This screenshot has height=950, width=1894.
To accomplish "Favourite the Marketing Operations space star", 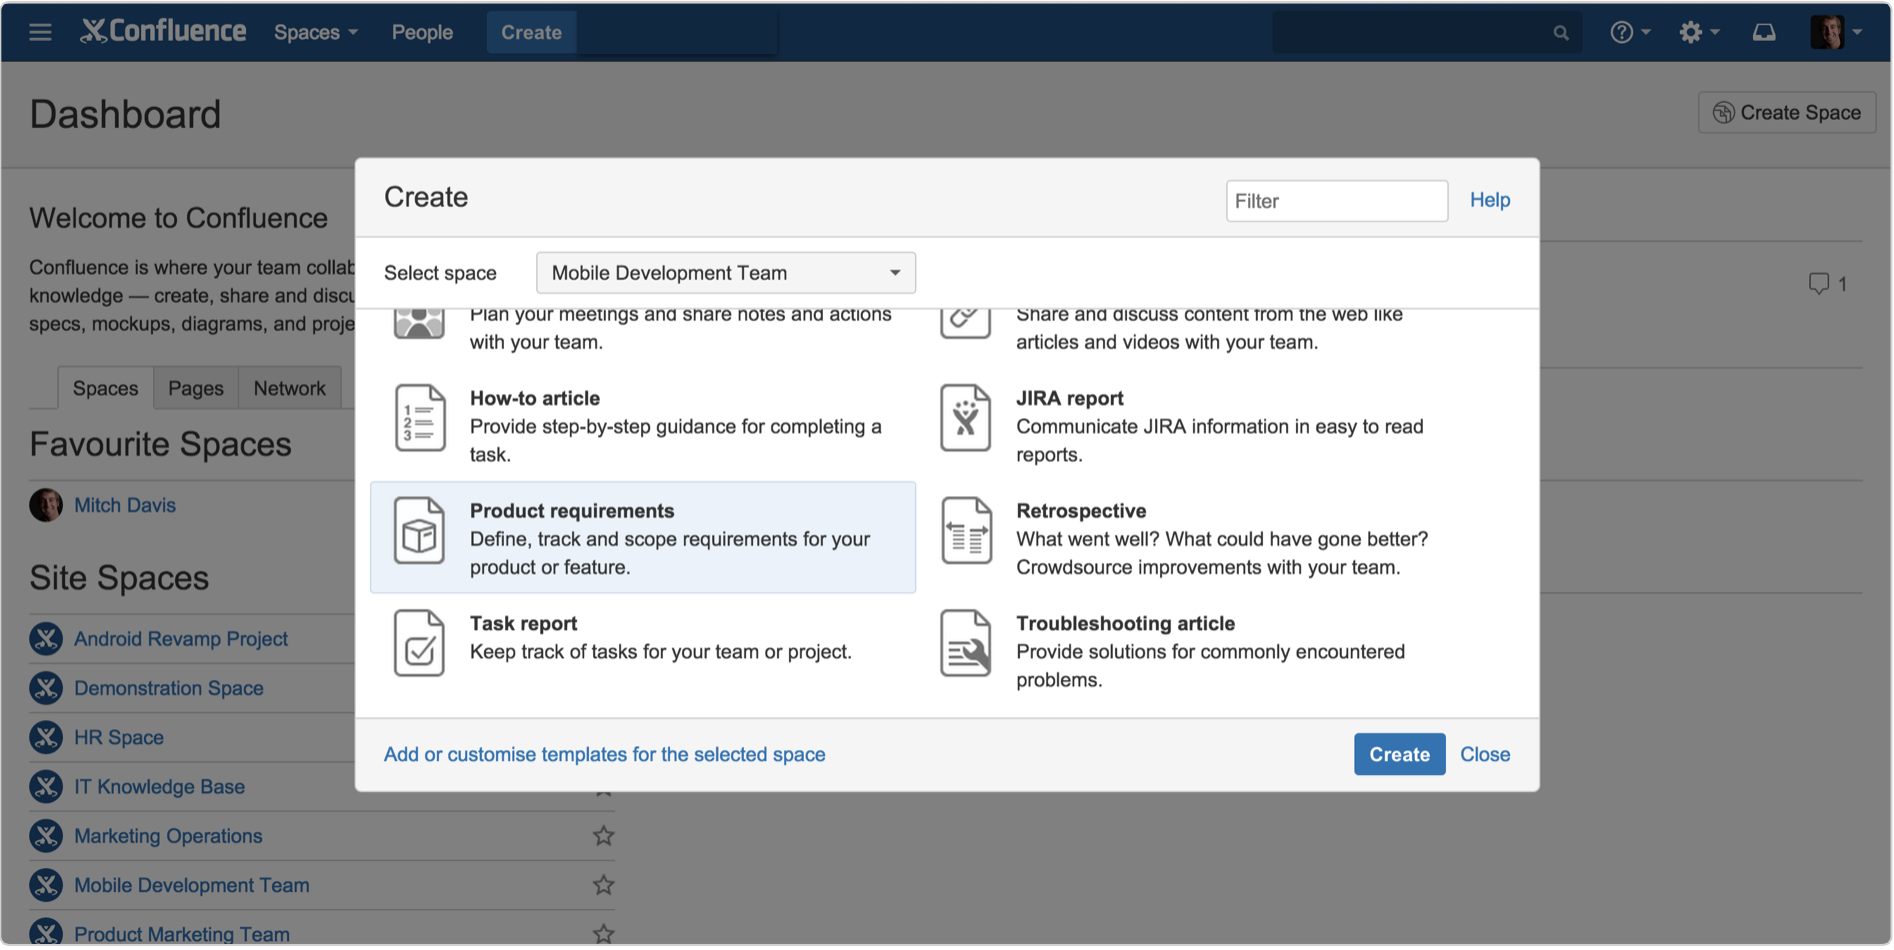I will (x=603, y=836).
